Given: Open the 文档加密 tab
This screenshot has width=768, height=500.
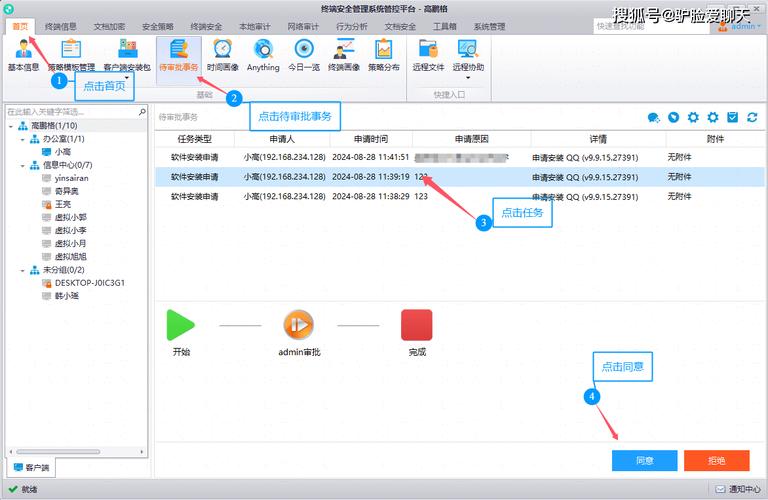Looking at the screenshot, I should point(109,26).
